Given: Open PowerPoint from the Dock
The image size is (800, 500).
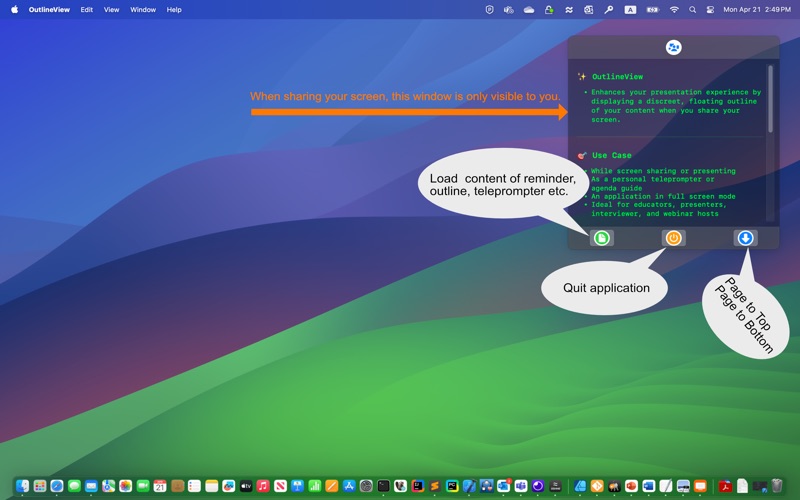Looking at the screenshot, I should pyautogui.click(x=631, y=486).
